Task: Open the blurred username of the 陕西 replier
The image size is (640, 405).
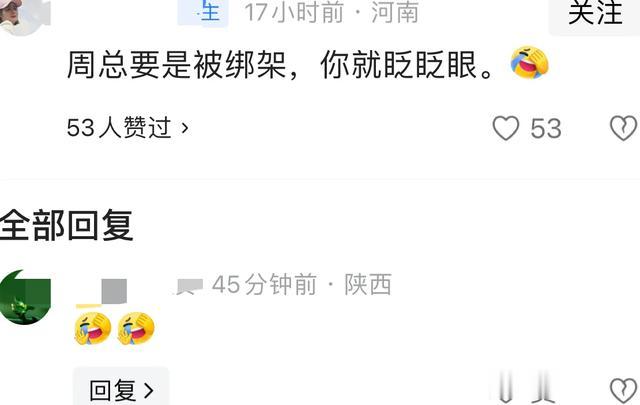Action: (x=102, y=293)
